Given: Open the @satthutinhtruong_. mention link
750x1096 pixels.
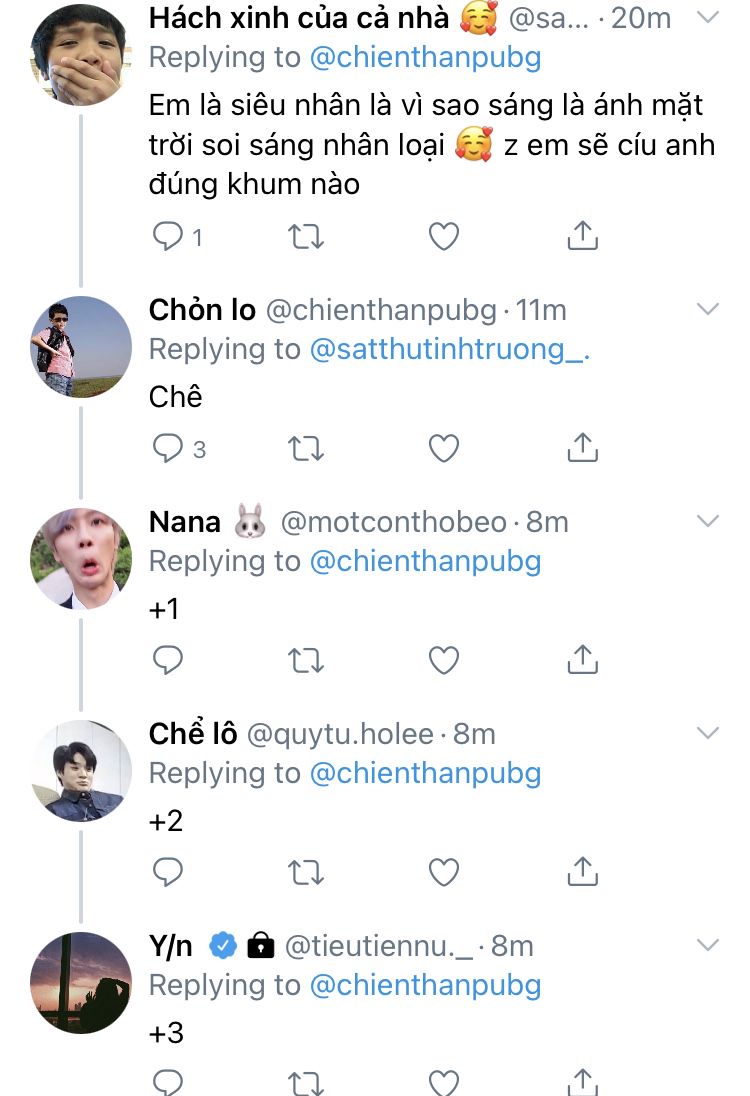Looking at the screenshot, I should (x=450, y=349).
